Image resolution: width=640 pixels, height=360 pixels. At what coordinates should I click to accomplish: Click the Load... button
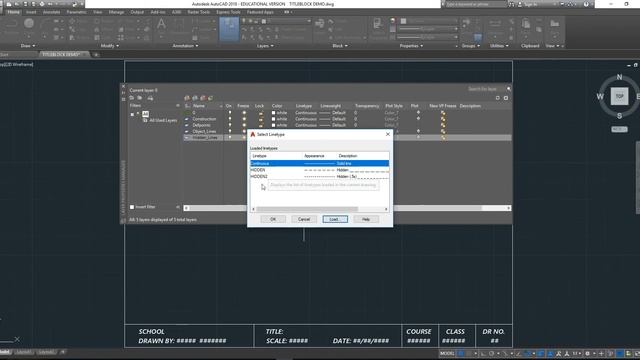[335, 219]
